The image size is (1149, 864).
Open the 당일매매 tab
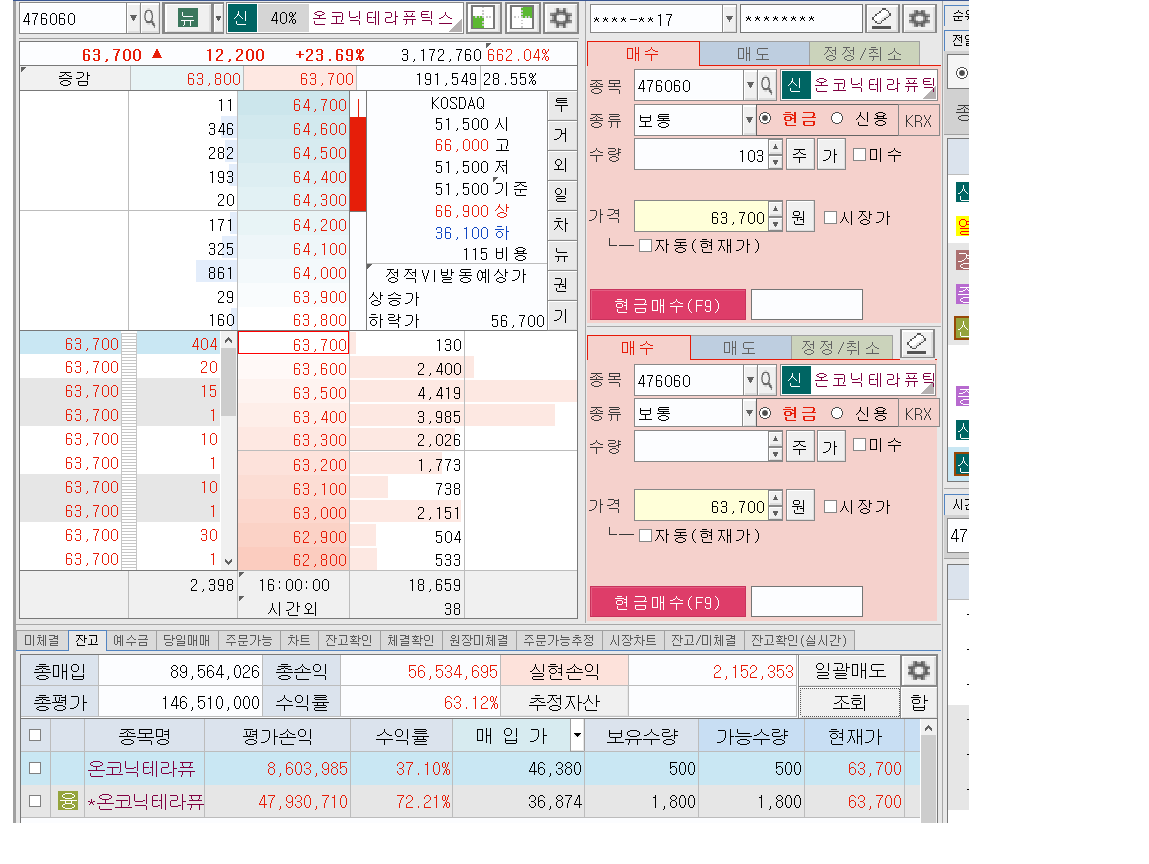pyautogui.click(x=186, y=640)
